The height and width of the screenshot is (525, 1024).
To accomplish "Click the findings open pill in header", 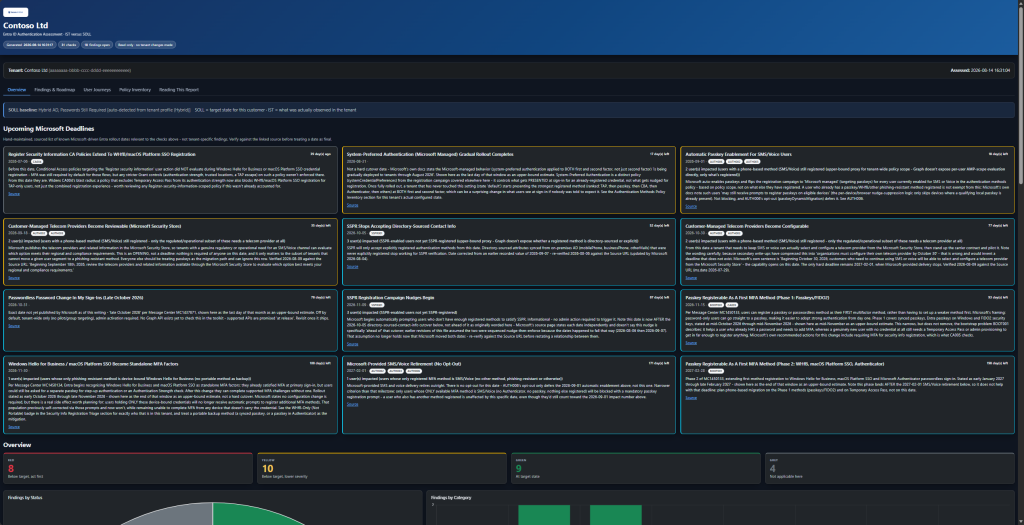I will tap(97, 45).
